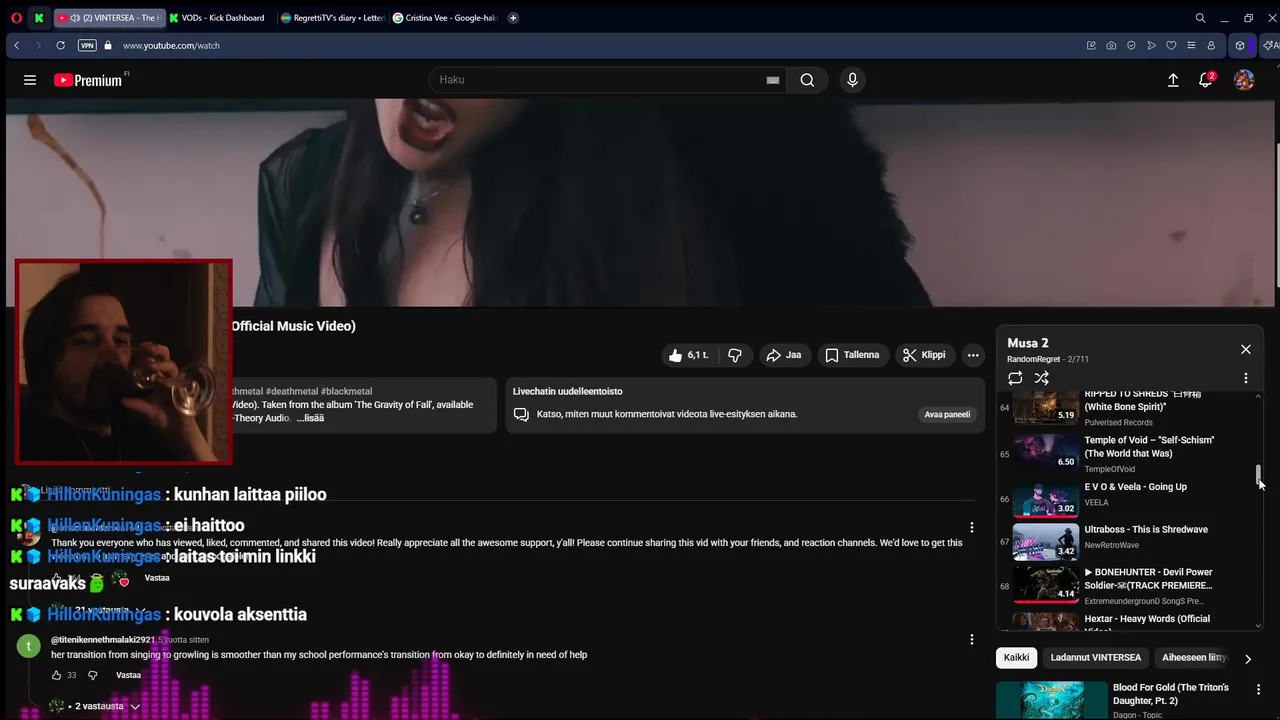Open options for titenikennethmalaki2921's comment
Viewport: 1280px width, 720px height.
(971, 640)
